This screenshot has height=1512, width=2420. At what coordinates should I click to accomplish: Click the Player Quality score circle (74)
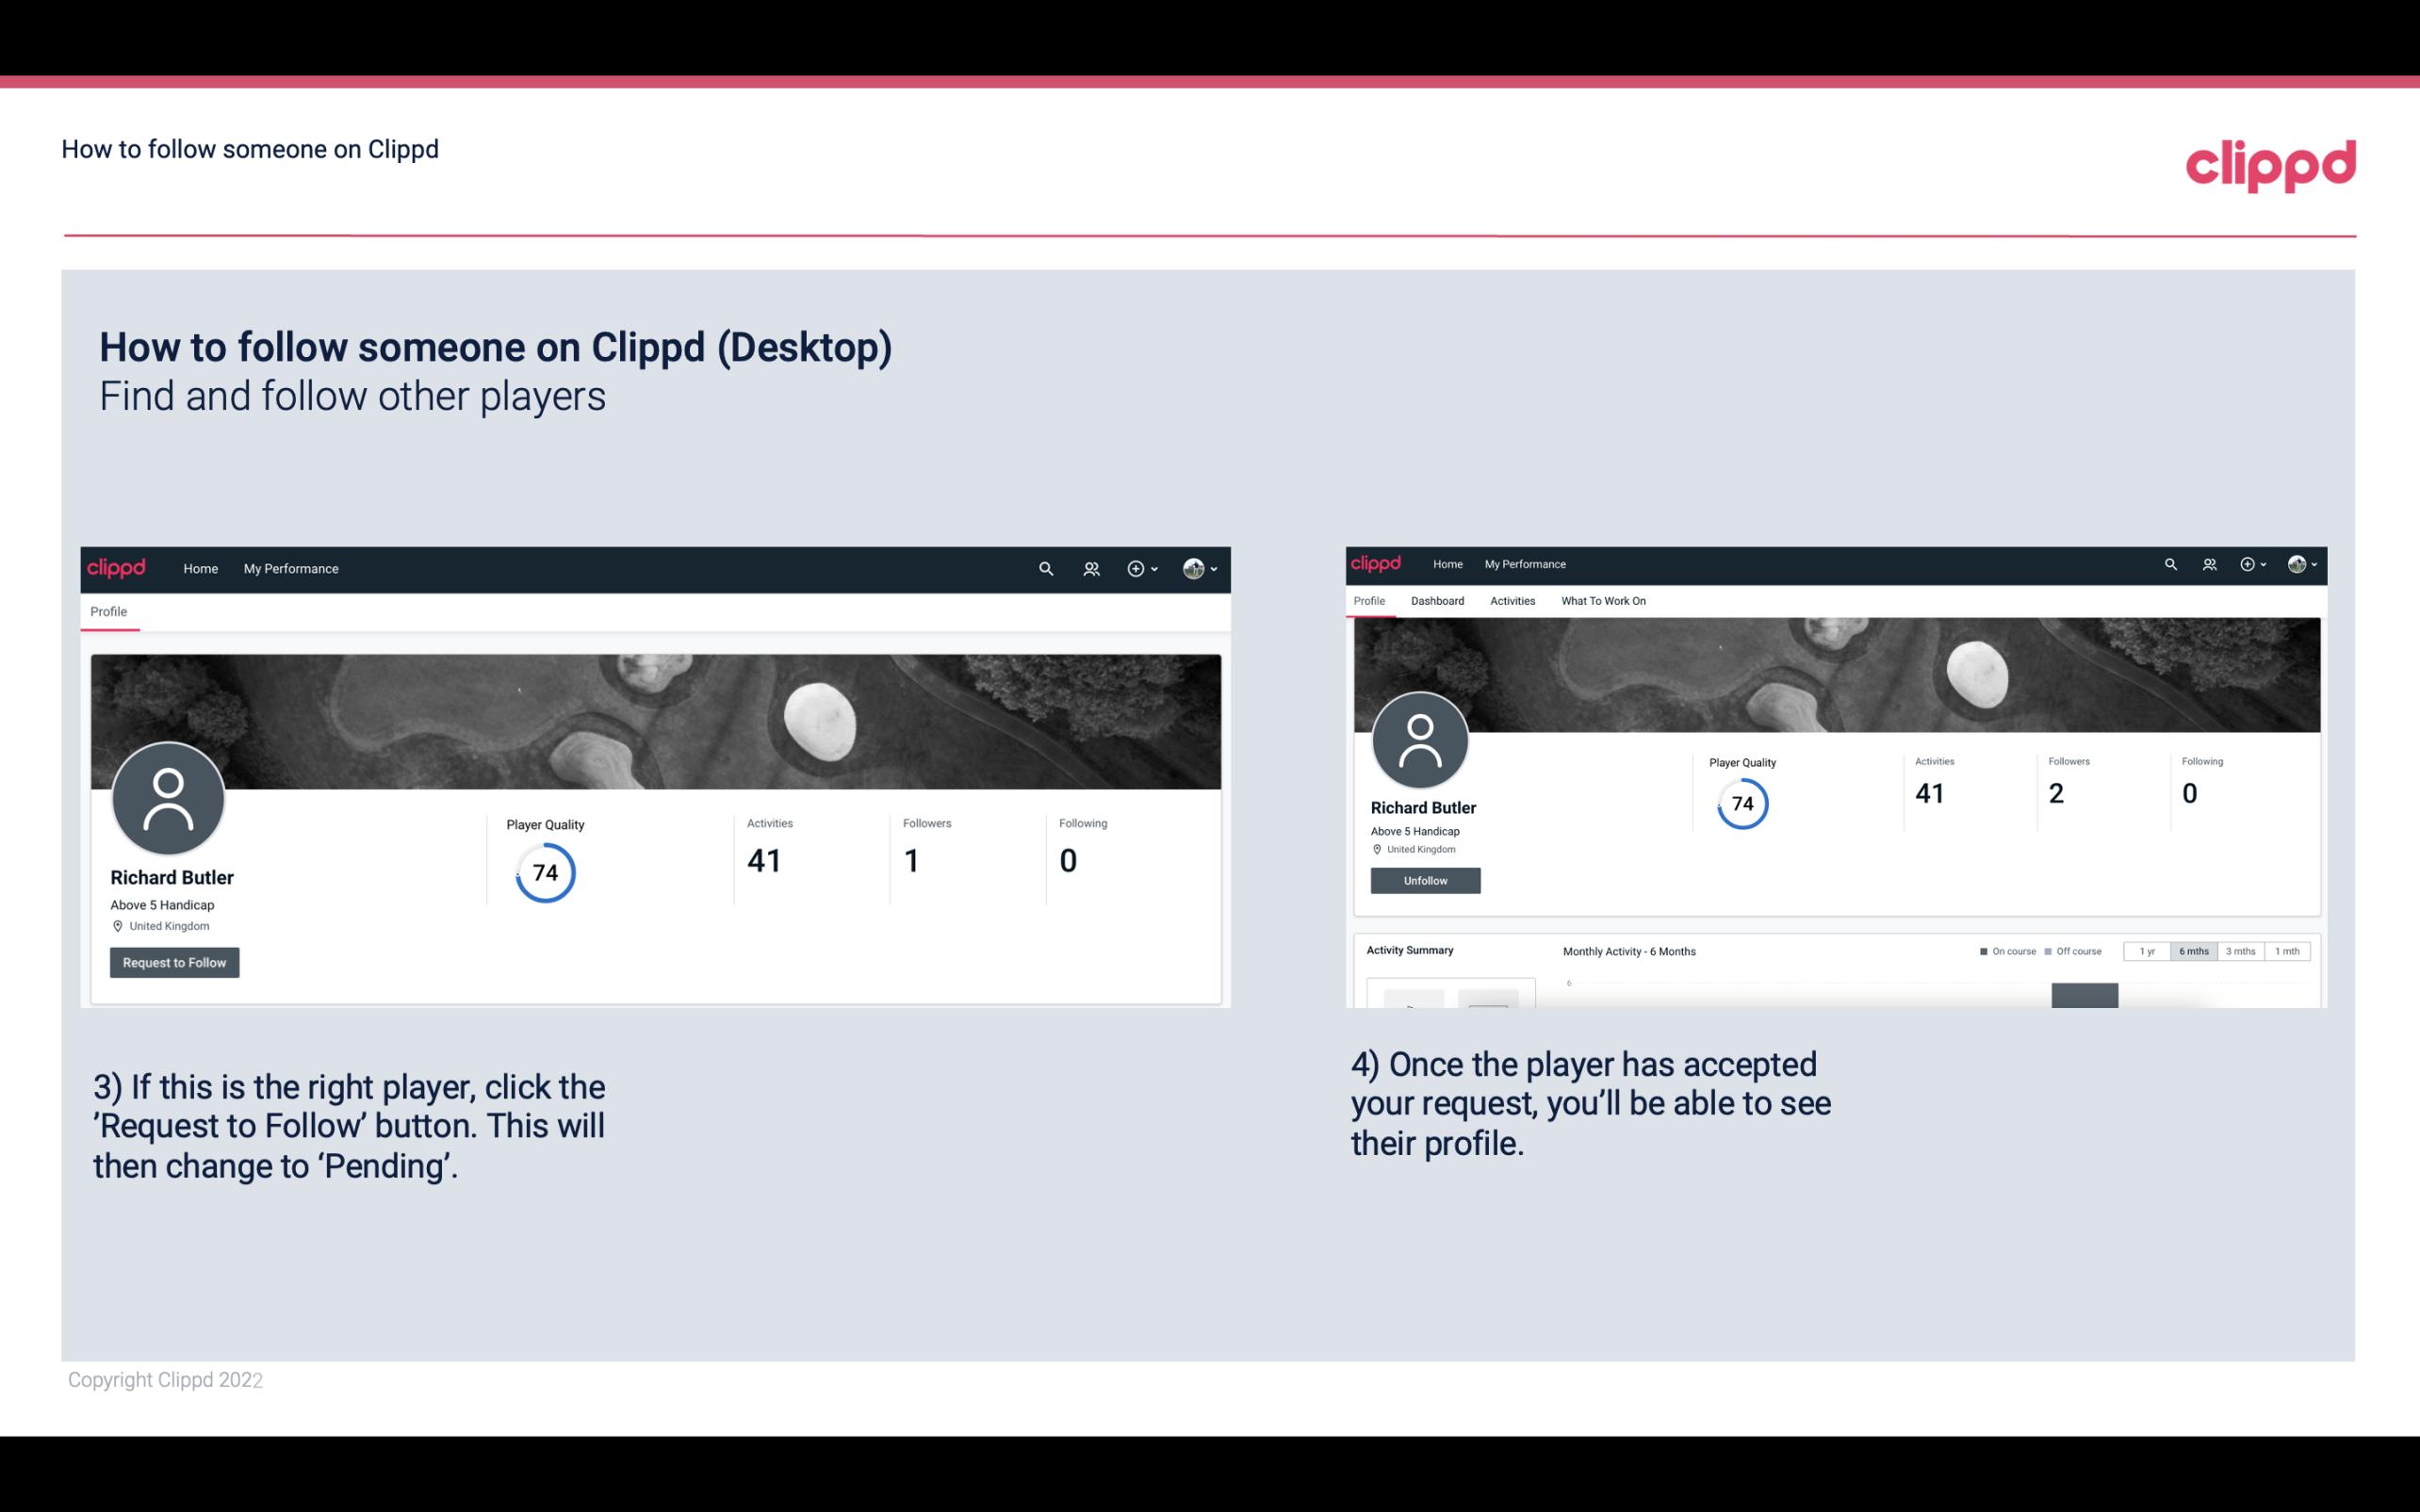544,872
